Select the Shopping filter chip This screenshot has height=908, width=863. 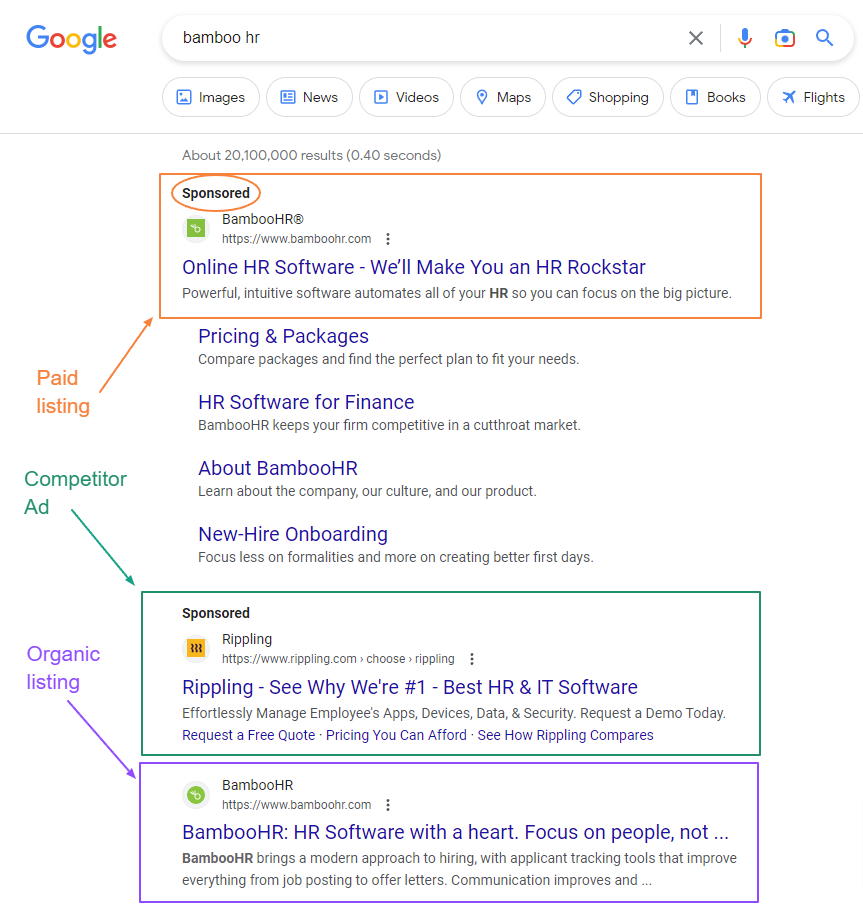click(607, 97)
